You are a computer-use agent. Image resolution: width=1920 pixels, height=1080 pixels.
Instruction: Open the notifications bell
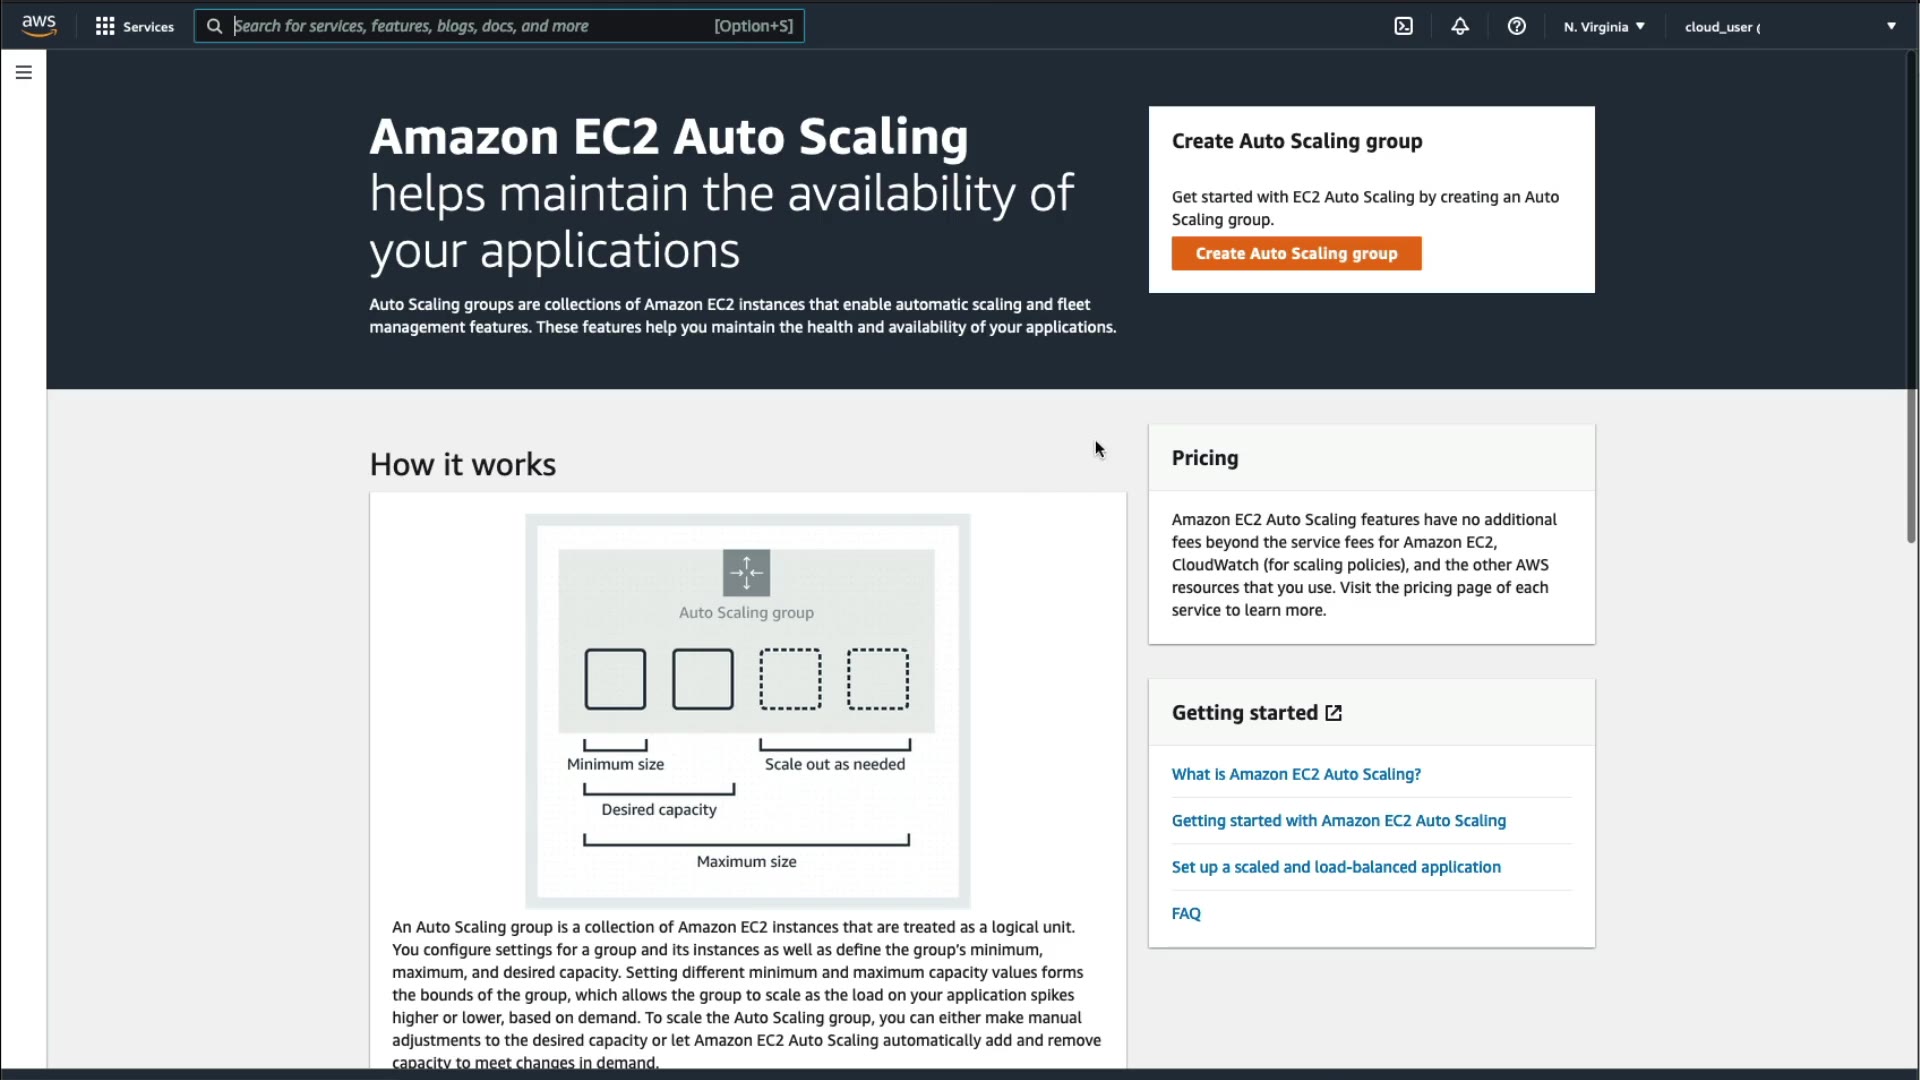pyautogui.click(x=1460, y=26)
